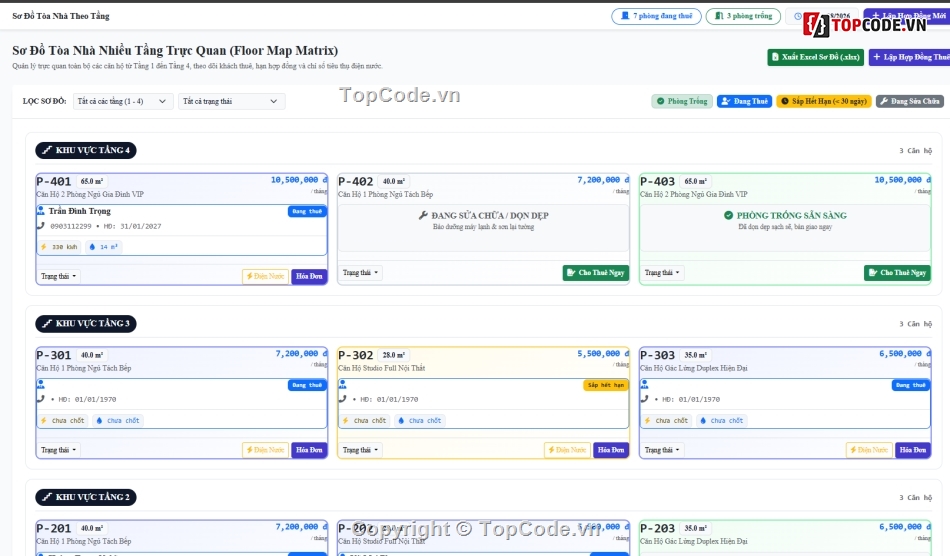The image size is (950, 556).
Task: Click 'Điện Nước' button on P-303 card
Action: tap(869, 450)
